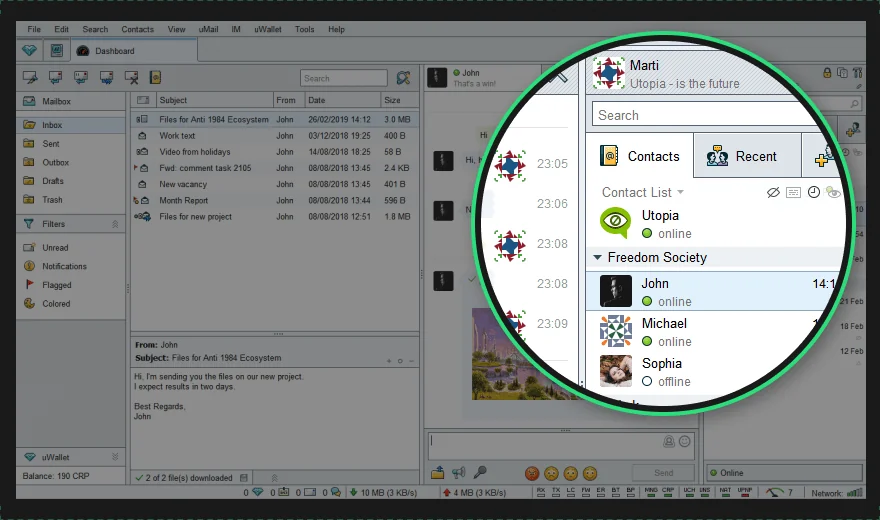This screenshot has width=880, height=520.
Task: Select the Sent folder
Action: pyautogui.click(x=51, y=144)
